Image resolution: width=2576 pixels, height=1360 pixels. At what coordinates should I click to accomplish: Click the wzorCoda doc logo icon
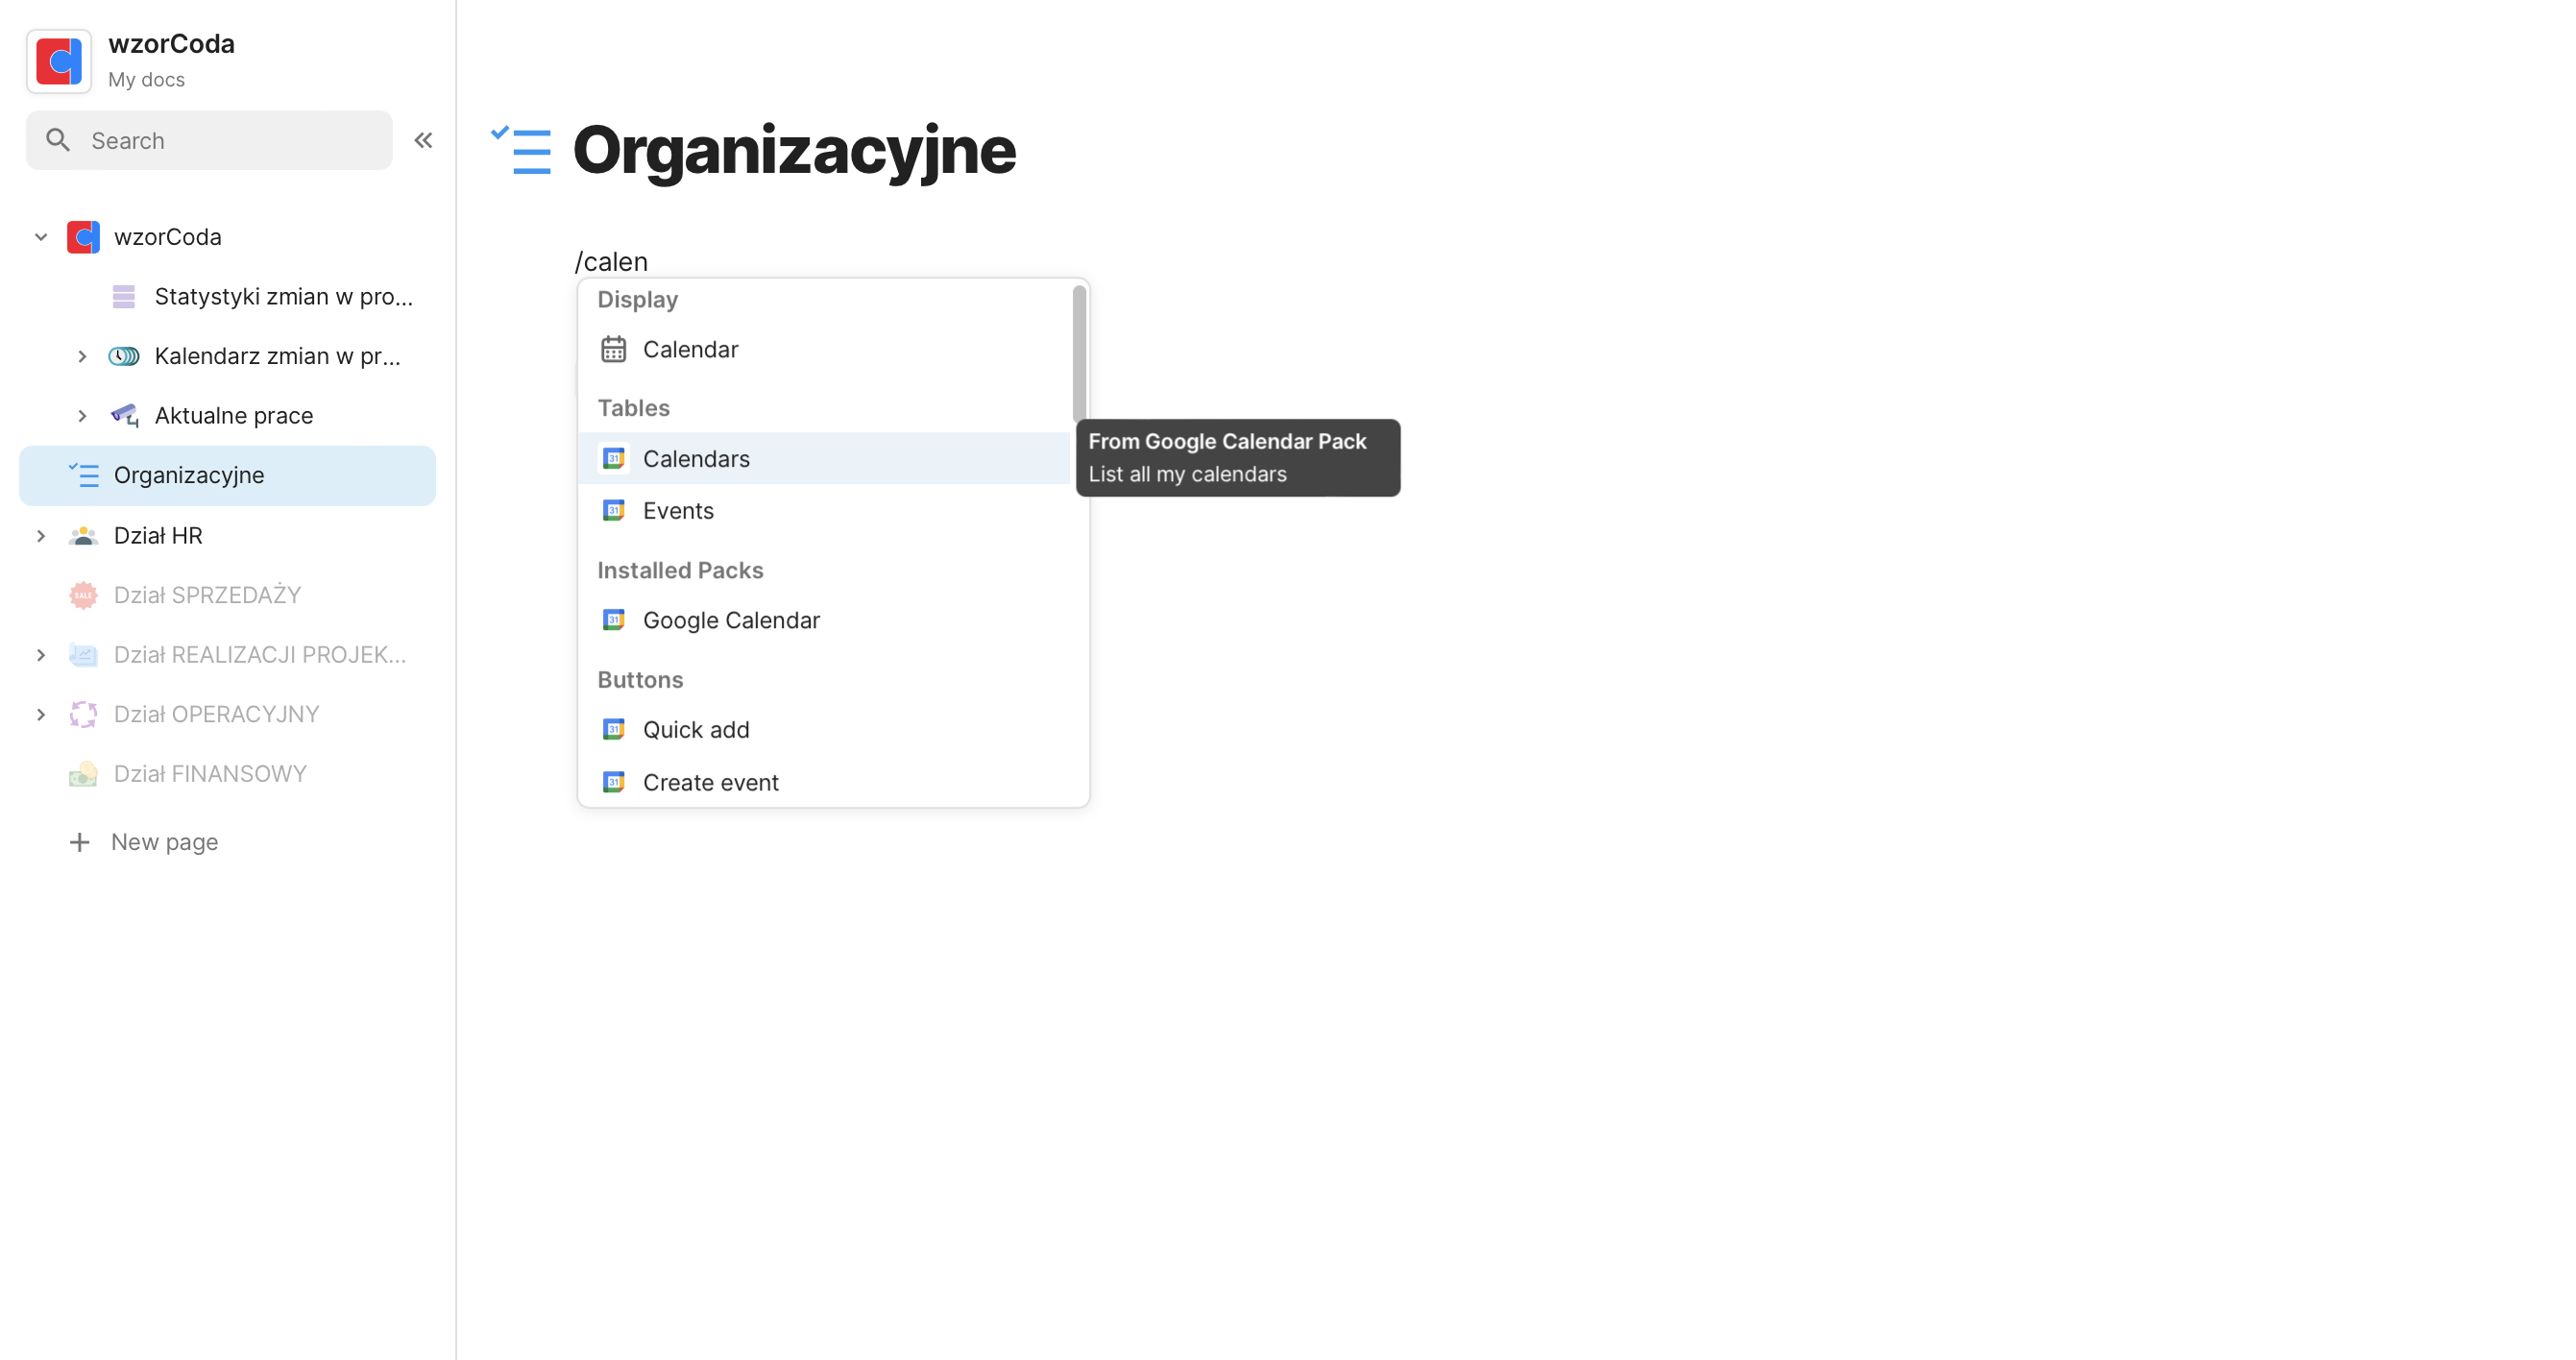click(58, 61)
